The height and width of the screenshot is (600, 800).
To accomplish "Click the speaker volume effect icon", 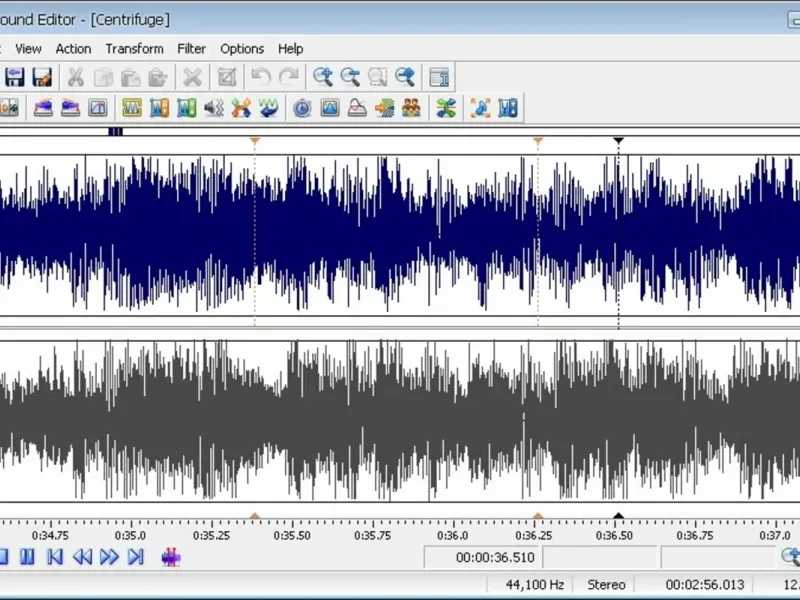I will (213, 108).
